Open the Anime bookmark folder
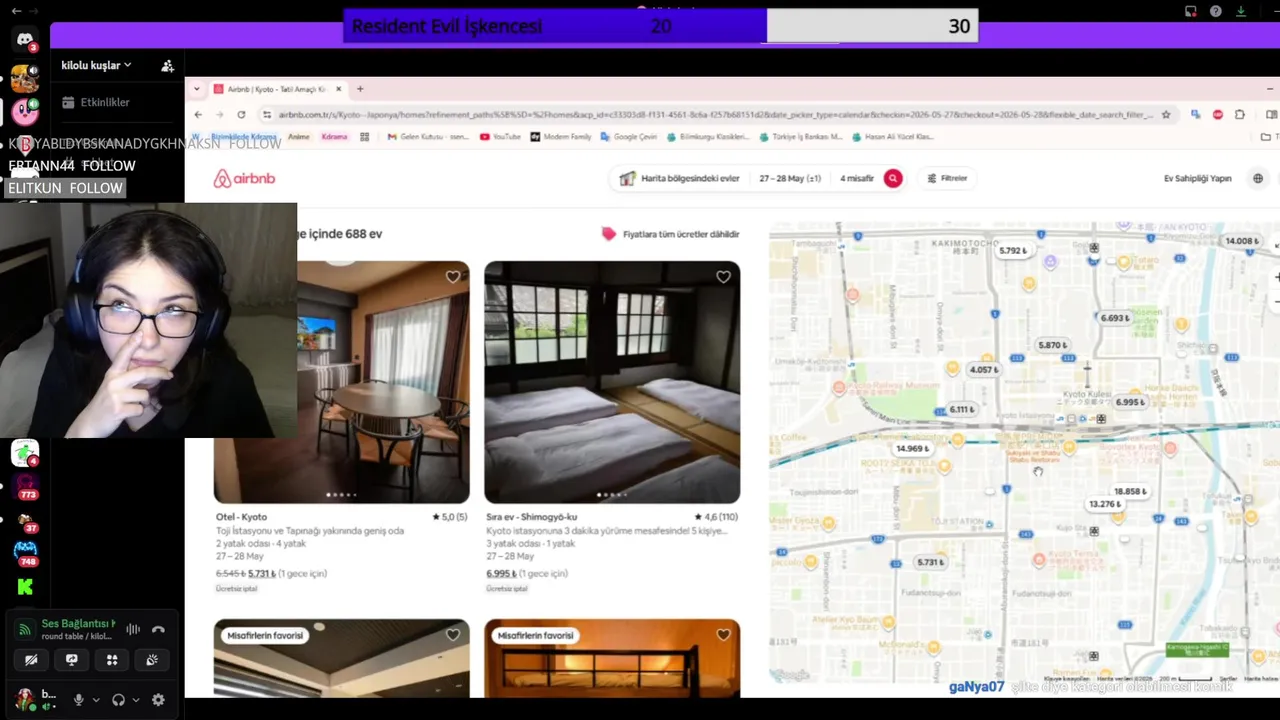The height and width of the screenshot is (720, 1280). point(298,137)
